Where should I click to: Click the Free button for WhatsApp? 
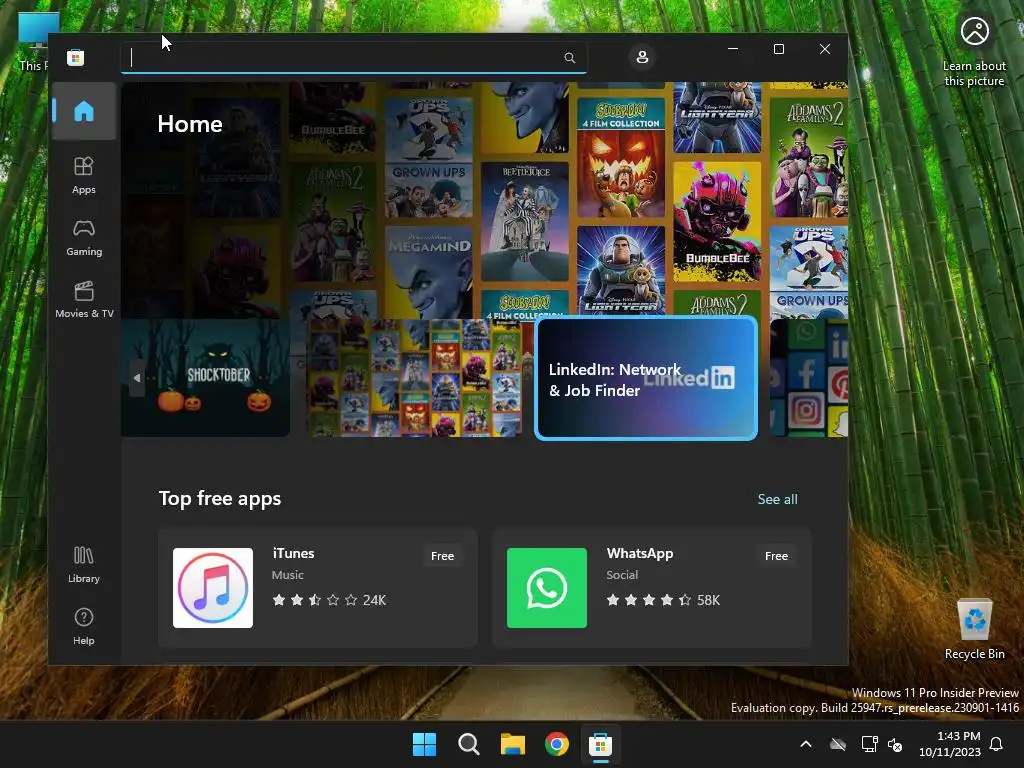coord(776,556)
